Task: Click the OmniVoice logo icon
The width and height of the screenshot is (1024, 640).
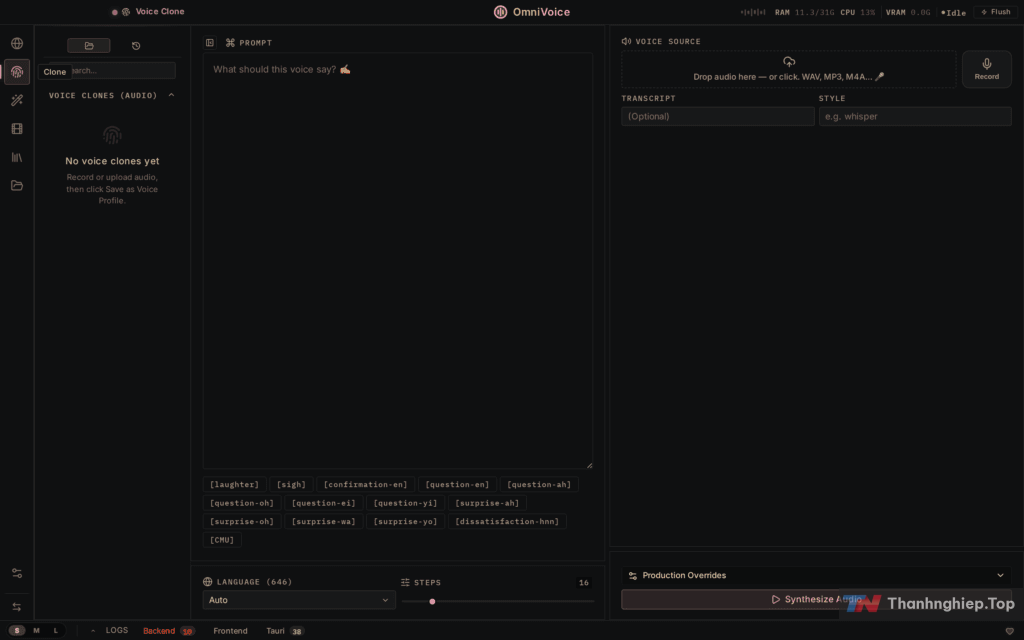Action: point(500,12)
